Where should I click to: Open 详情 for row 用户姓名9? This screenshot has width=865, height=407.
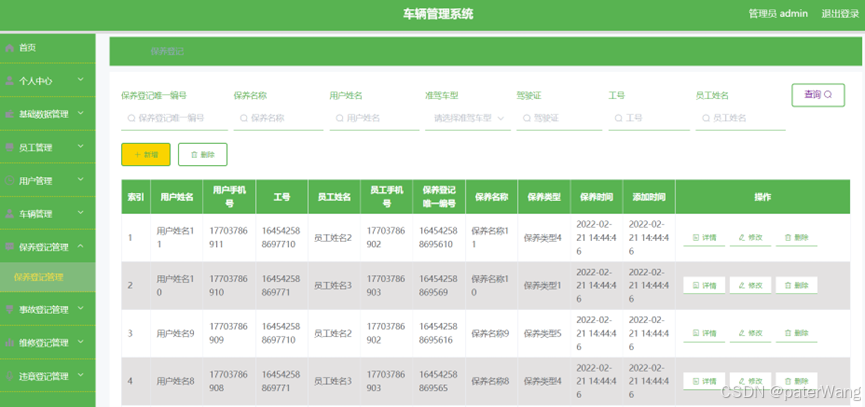[x=704, y=333]
